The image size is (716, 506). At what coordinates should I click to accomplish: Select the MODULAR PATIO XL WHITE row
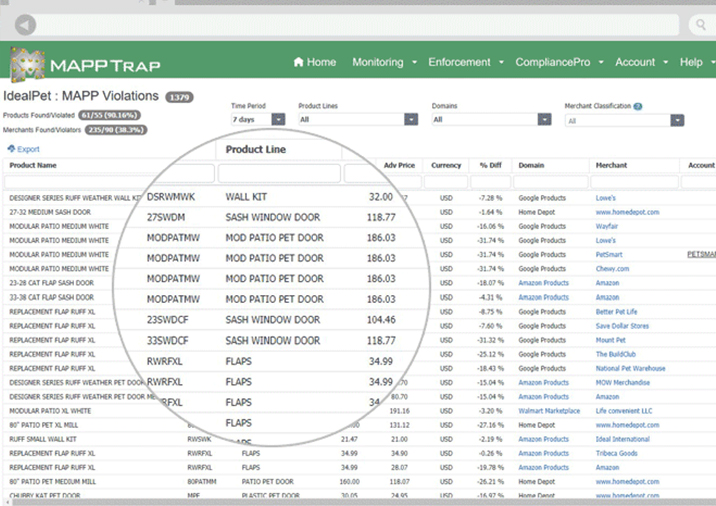click(x=358, y=411)
